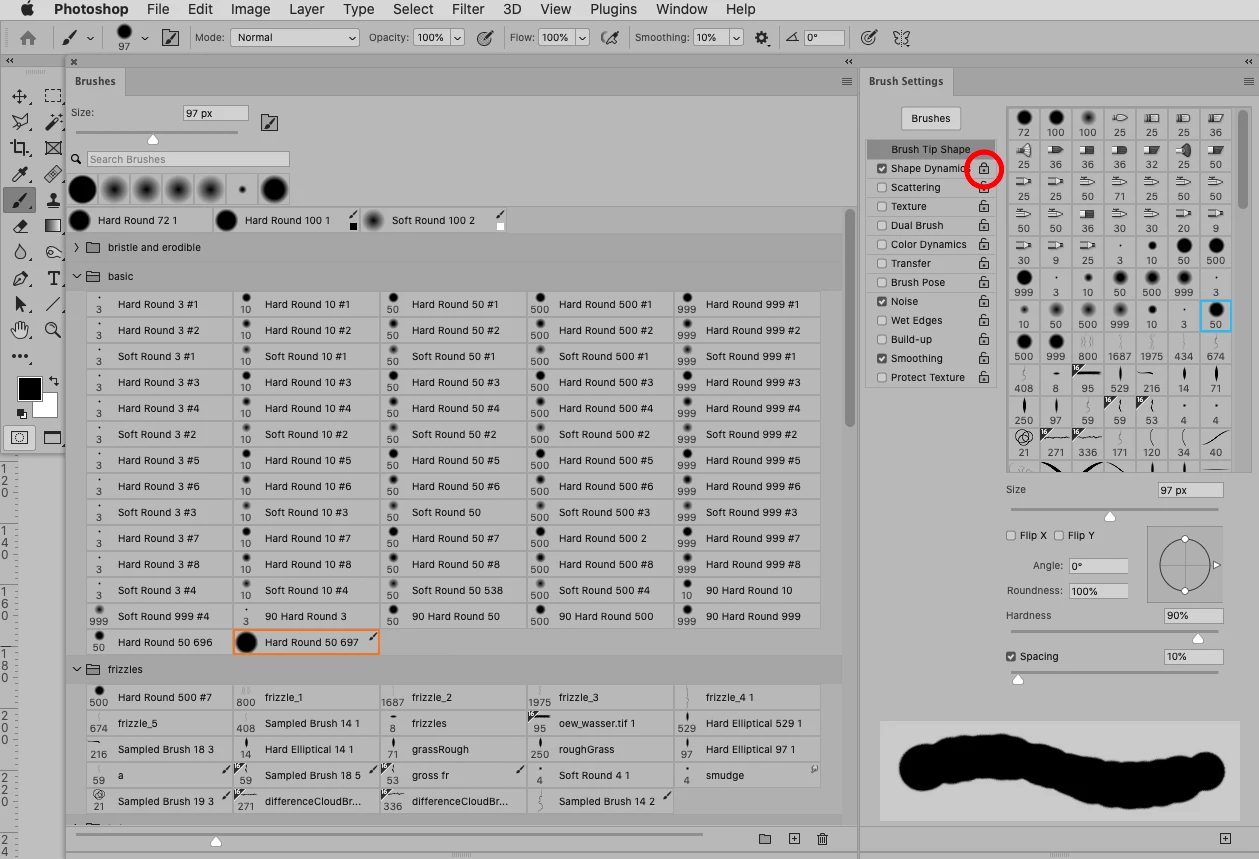Viewport: 1259px width, 859px height.
Task: Select the Hand tool
Action: pyautogui.click(x=19, y=329)
